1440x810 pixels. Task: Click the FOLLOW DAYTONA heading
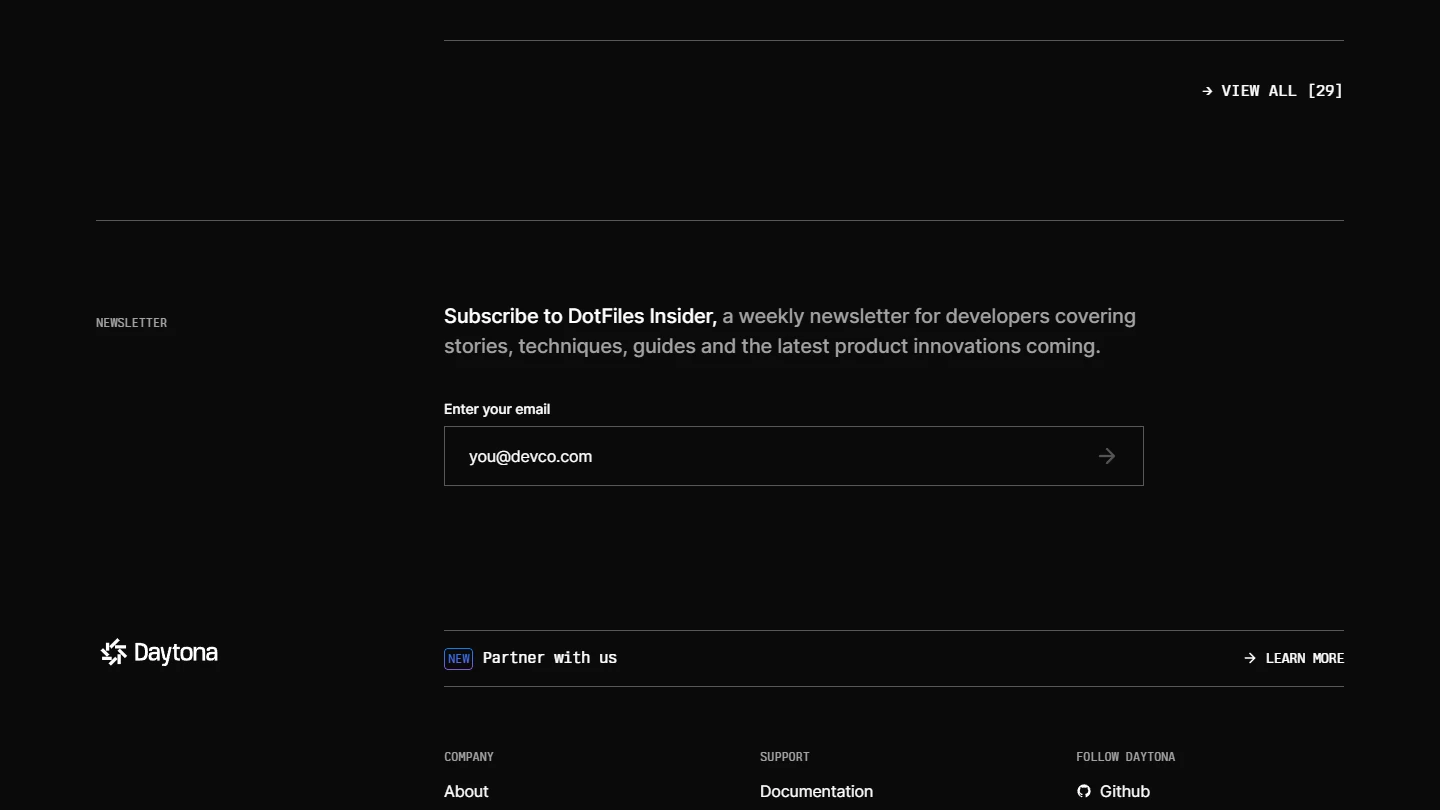coord(1125,757)
